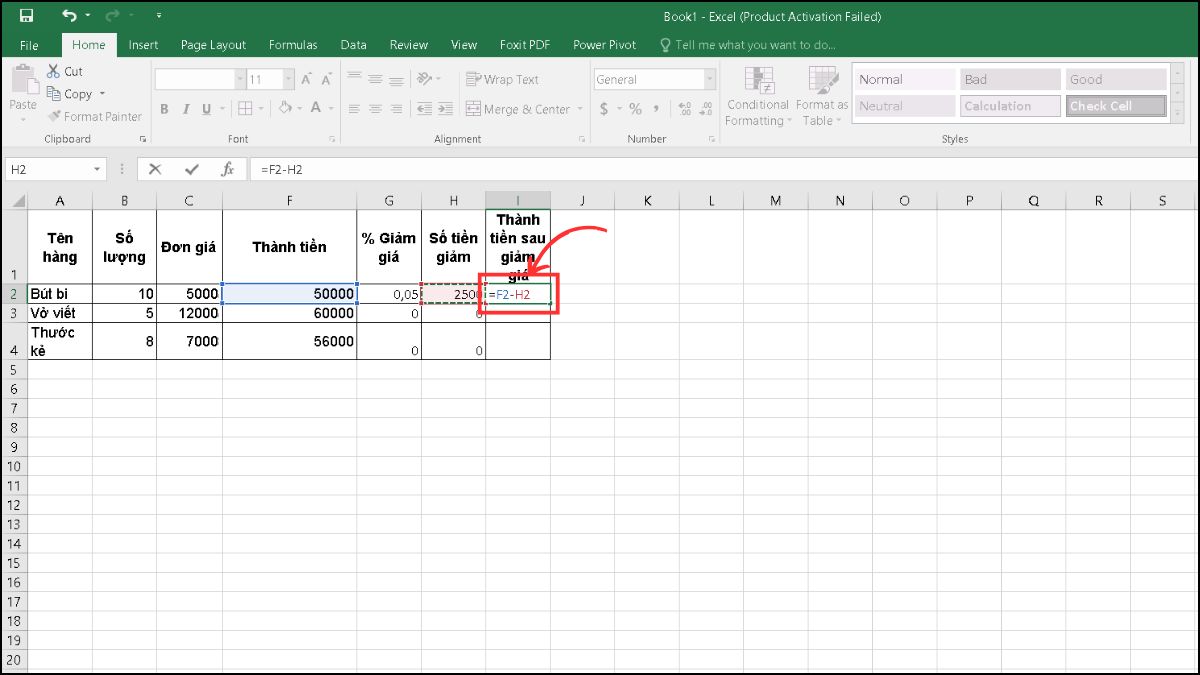Cancel the formula with the X button
This screenshot has height=675, width=1200.
point(154,169)
